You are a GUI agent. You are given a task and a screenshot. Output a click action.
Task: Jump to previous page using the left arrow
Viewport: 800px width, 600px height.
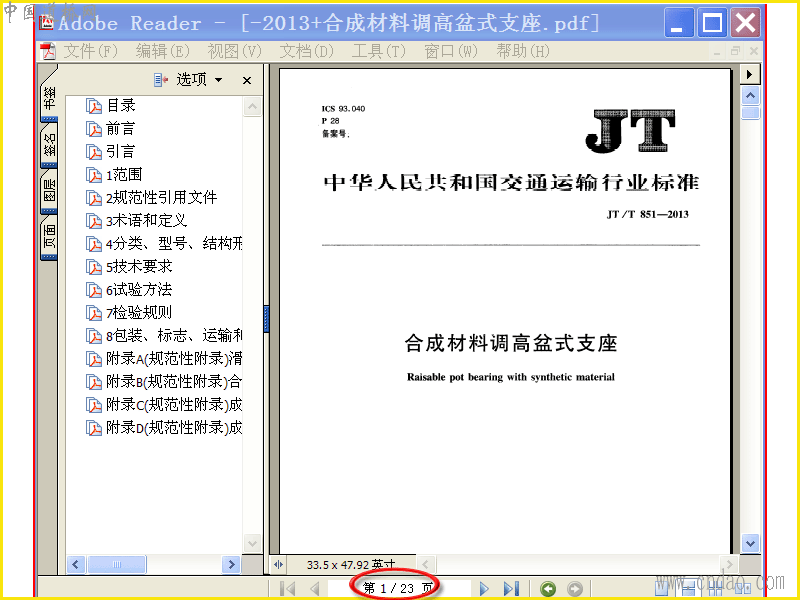coord(315,588)
